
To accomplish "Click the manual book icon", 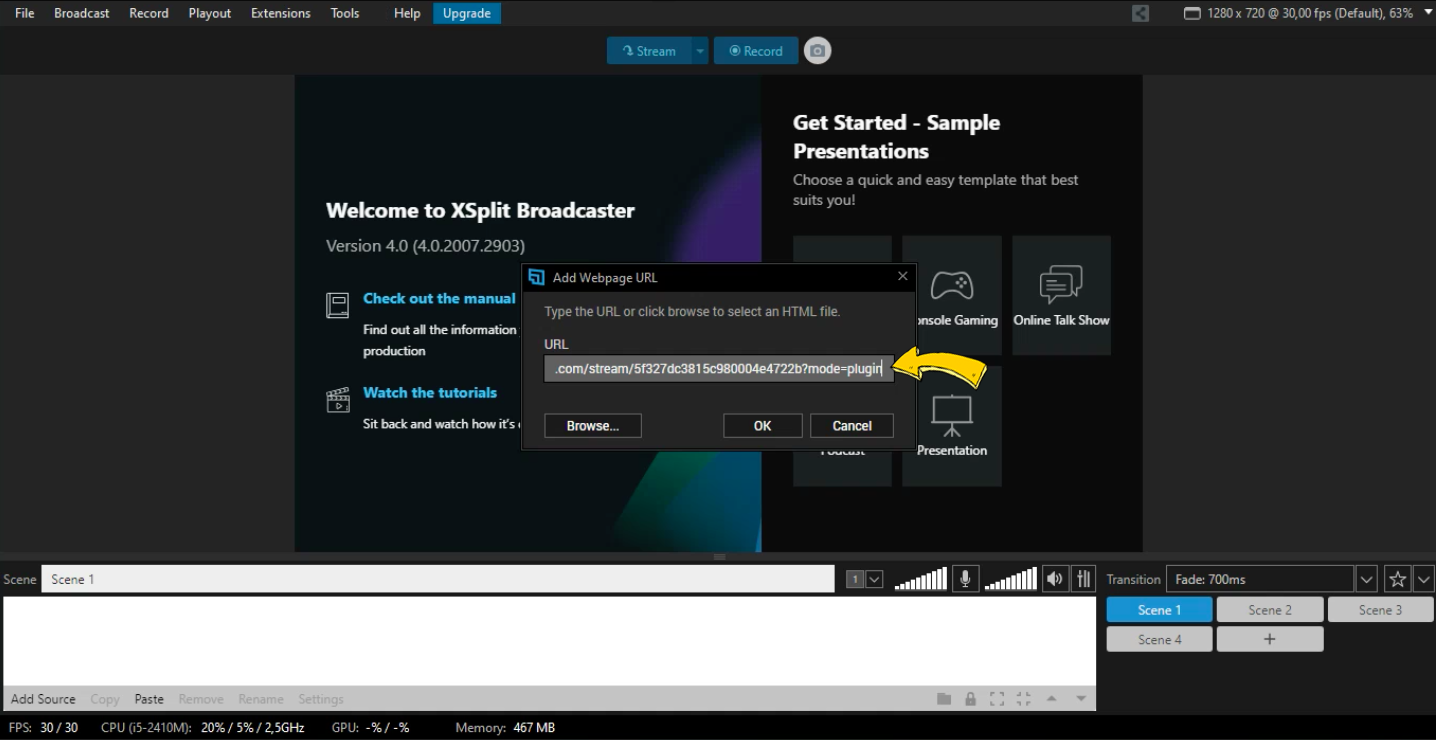I will (x=338, y=305).
